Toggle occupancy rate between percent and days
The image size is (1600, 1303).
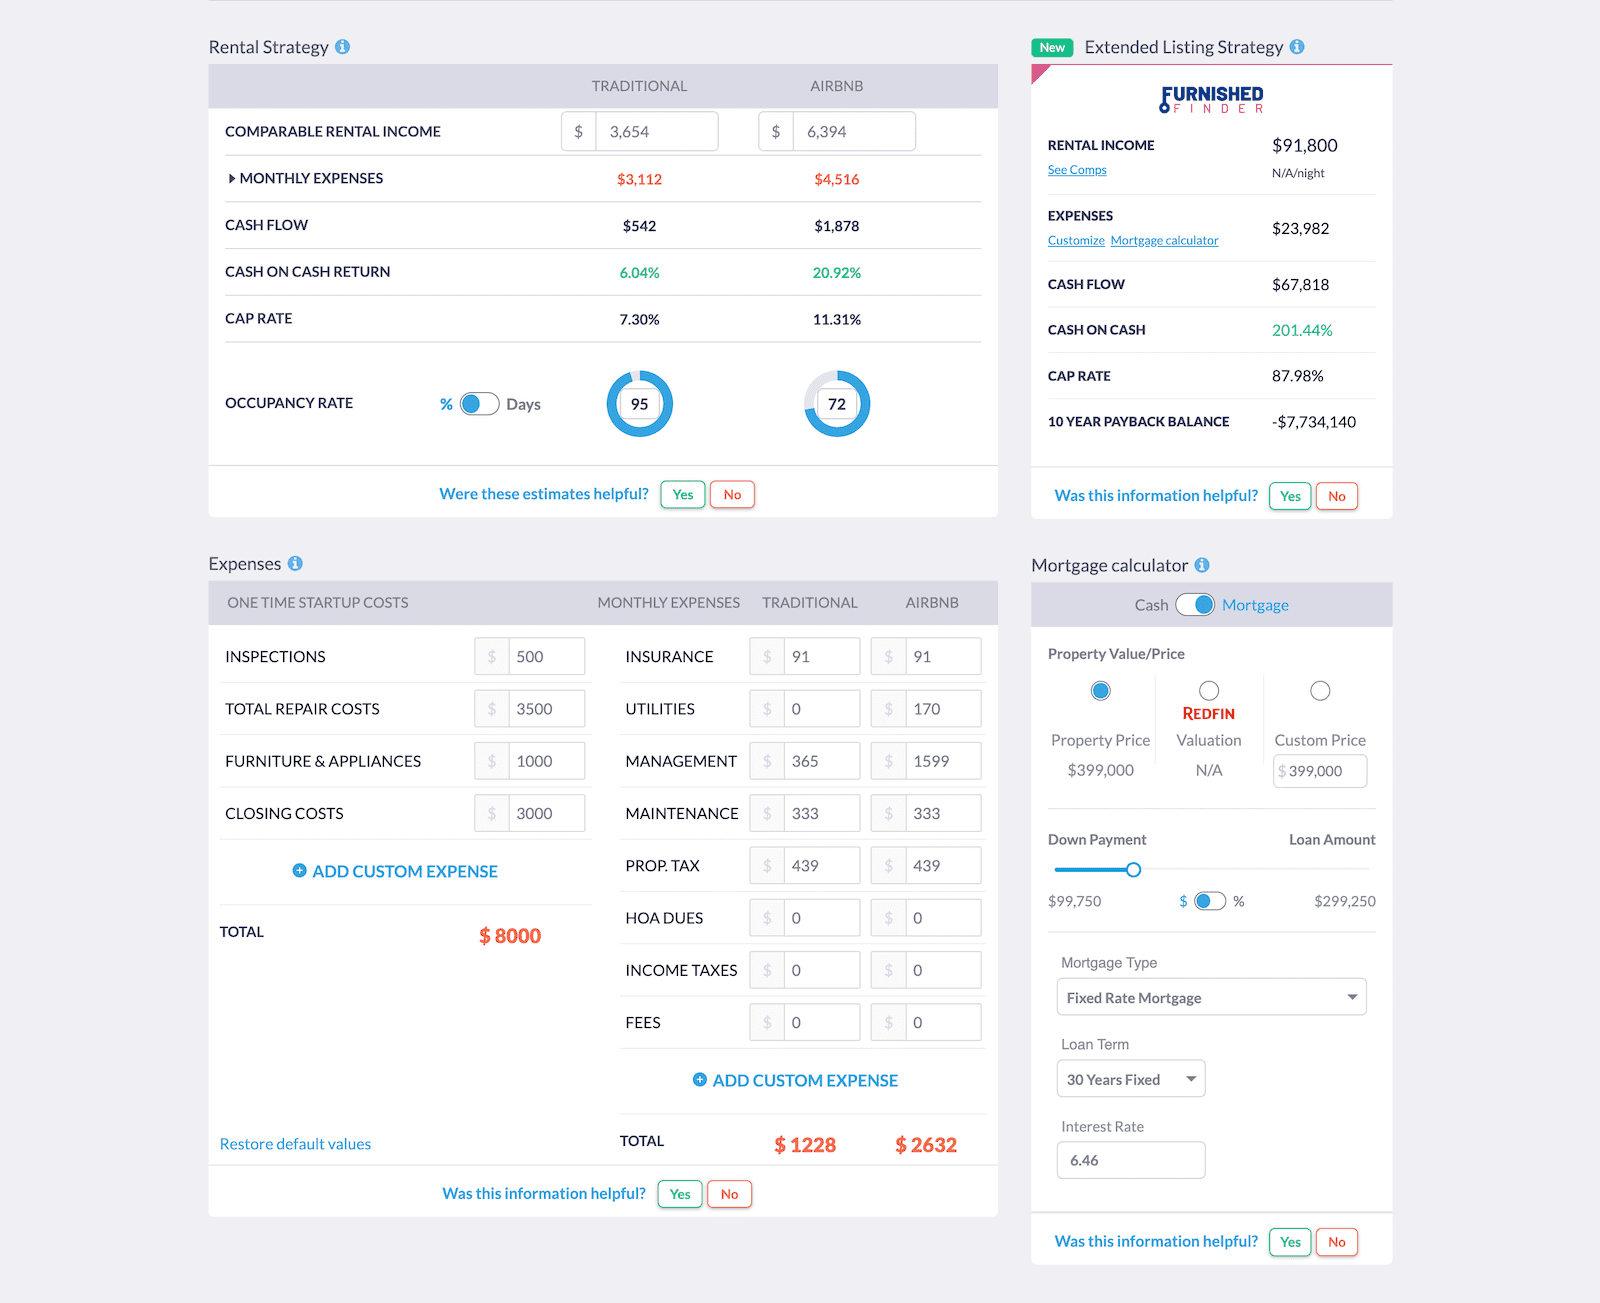point(479,404)
